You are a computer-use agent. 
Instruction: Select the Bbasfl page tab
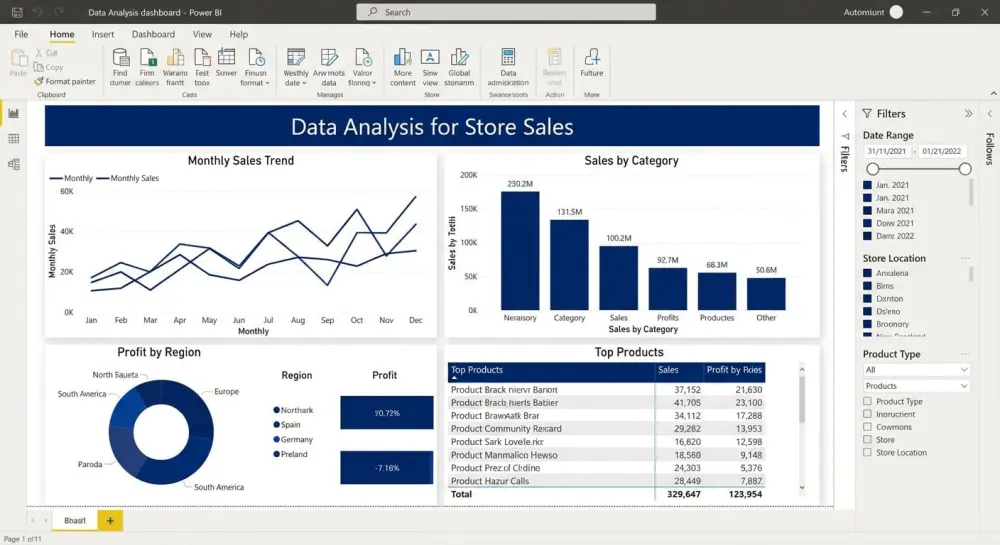[75, 520]
